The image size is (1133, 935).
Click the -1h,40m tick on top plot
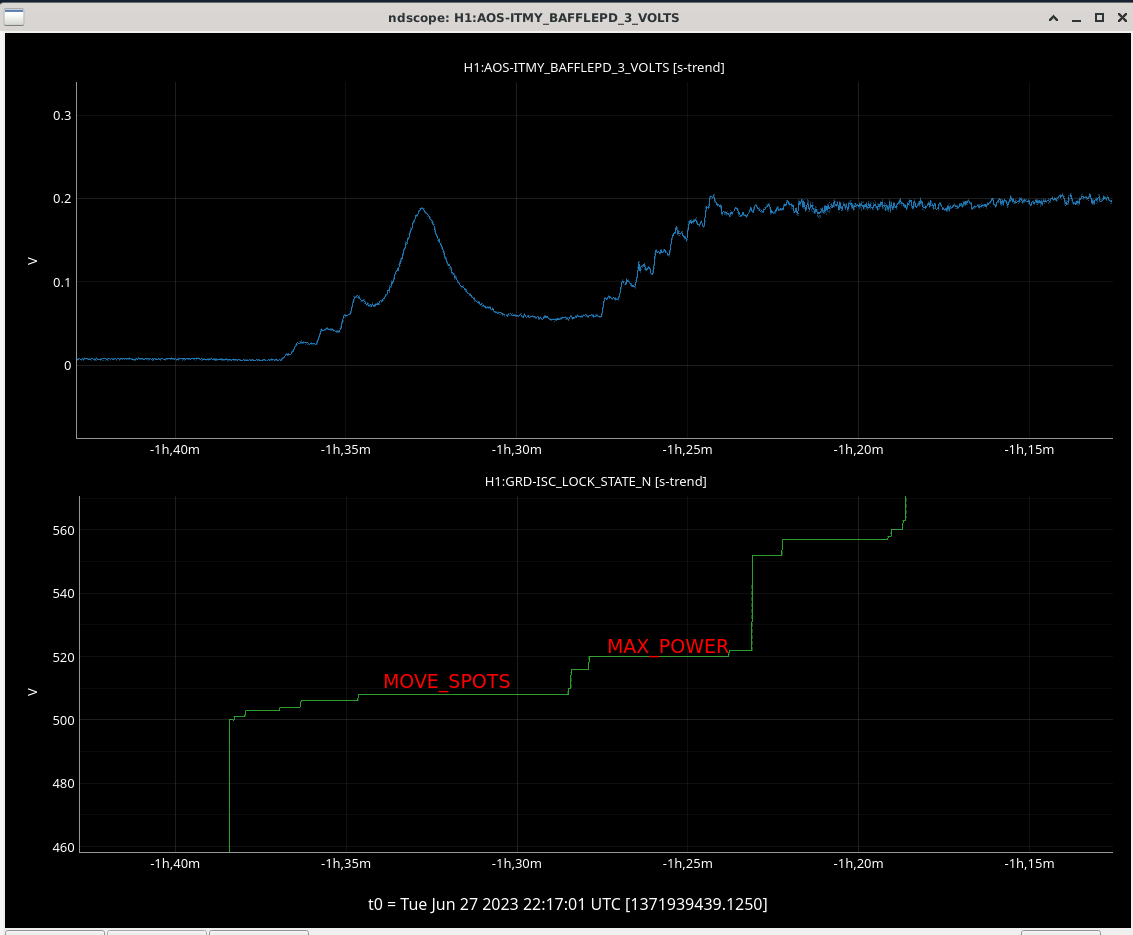tap(175, 450)
